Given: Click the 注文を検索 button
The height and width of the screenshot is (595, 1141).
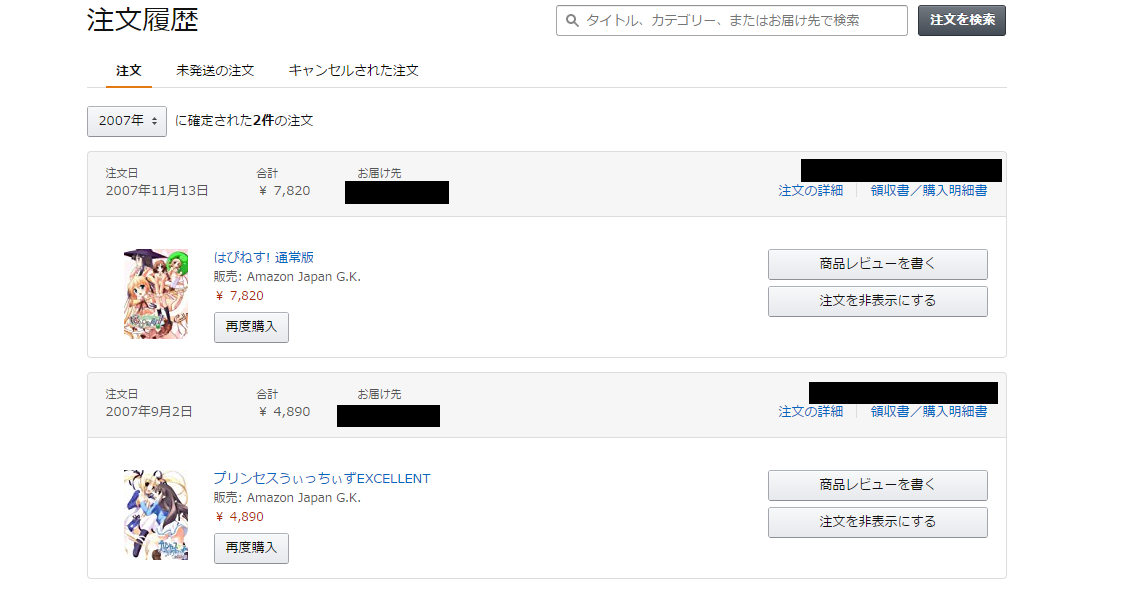Looking at the screenshot, I should (962, 20).
